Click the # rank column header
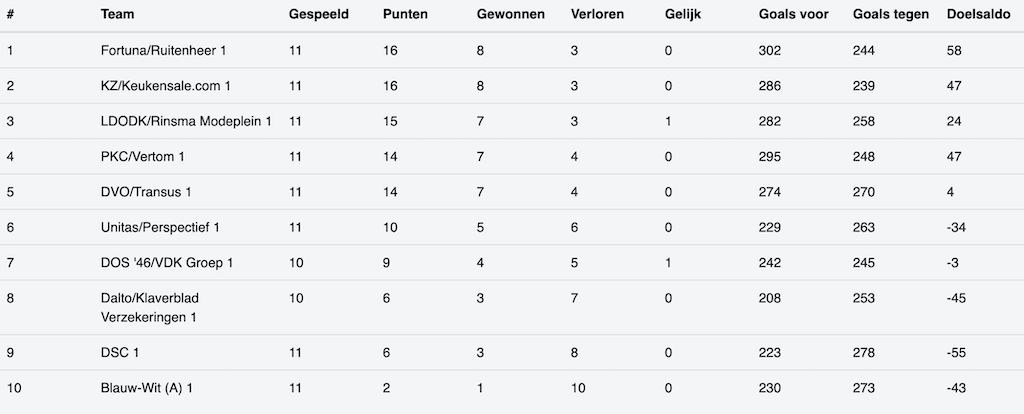Image resolution: width=1024 pixels, height=414 pixels. click(x=10, y=15)
